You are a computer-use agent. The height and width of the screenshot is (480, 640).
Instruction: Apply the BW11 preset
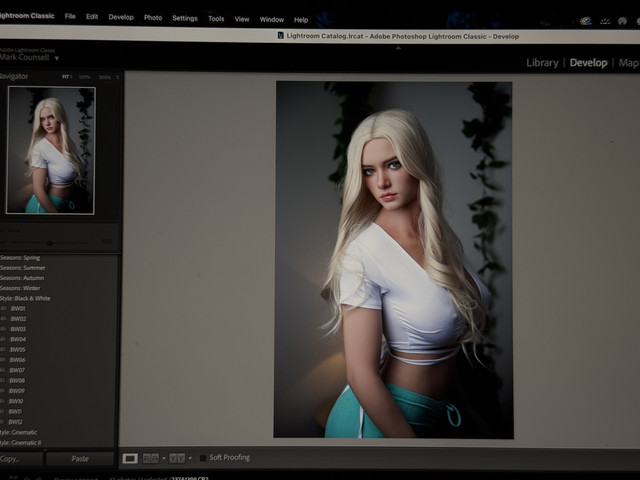tap(15, 411)
